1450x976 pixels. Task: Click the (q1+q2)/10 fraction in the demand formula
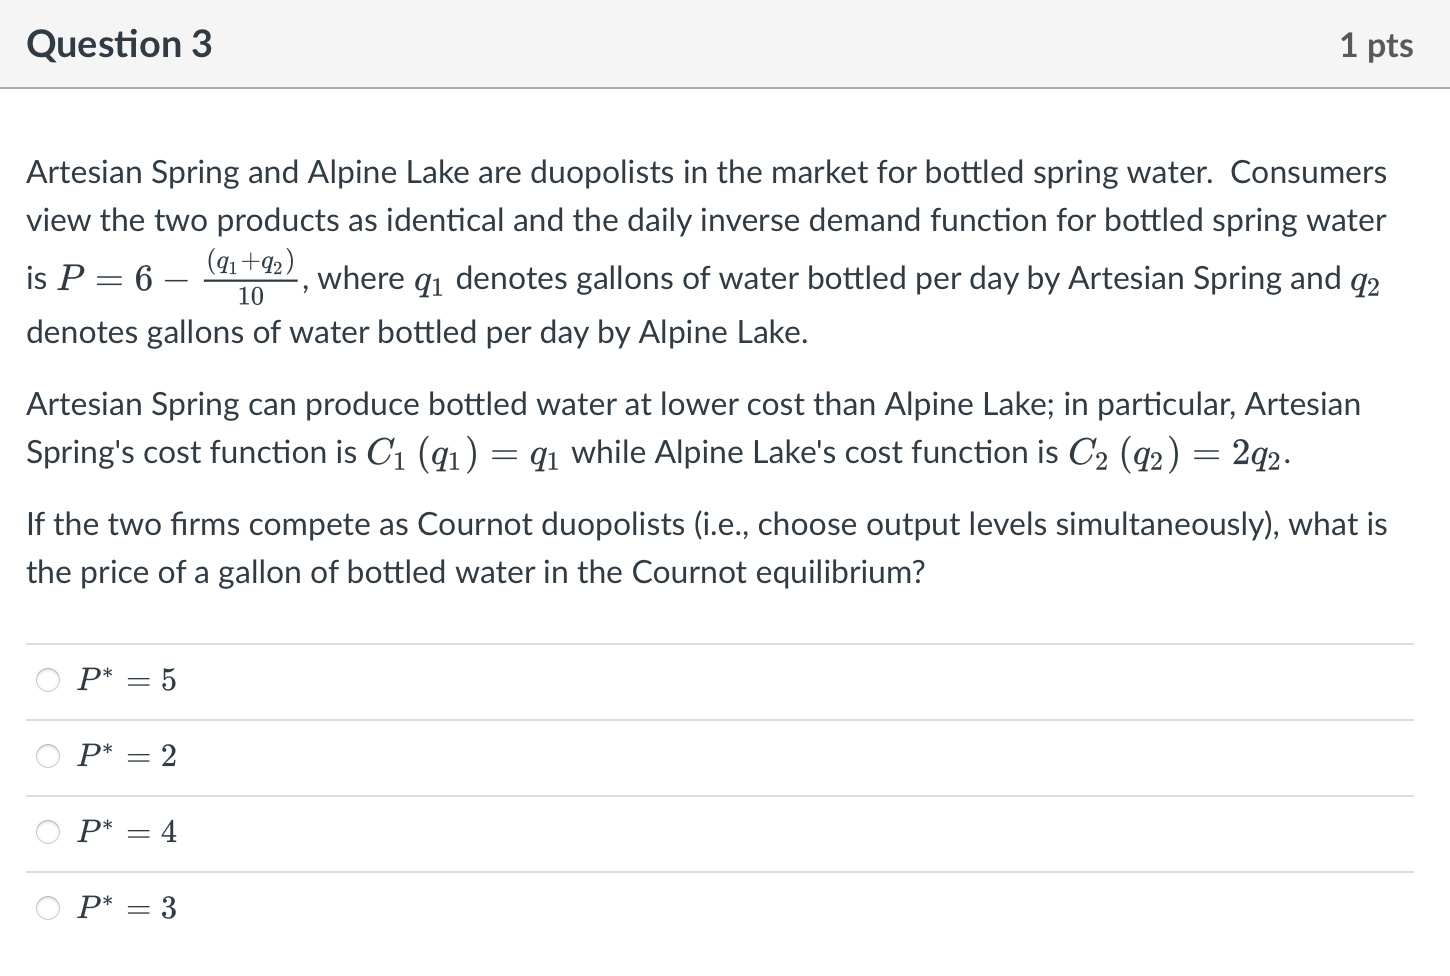pos(250,279)
